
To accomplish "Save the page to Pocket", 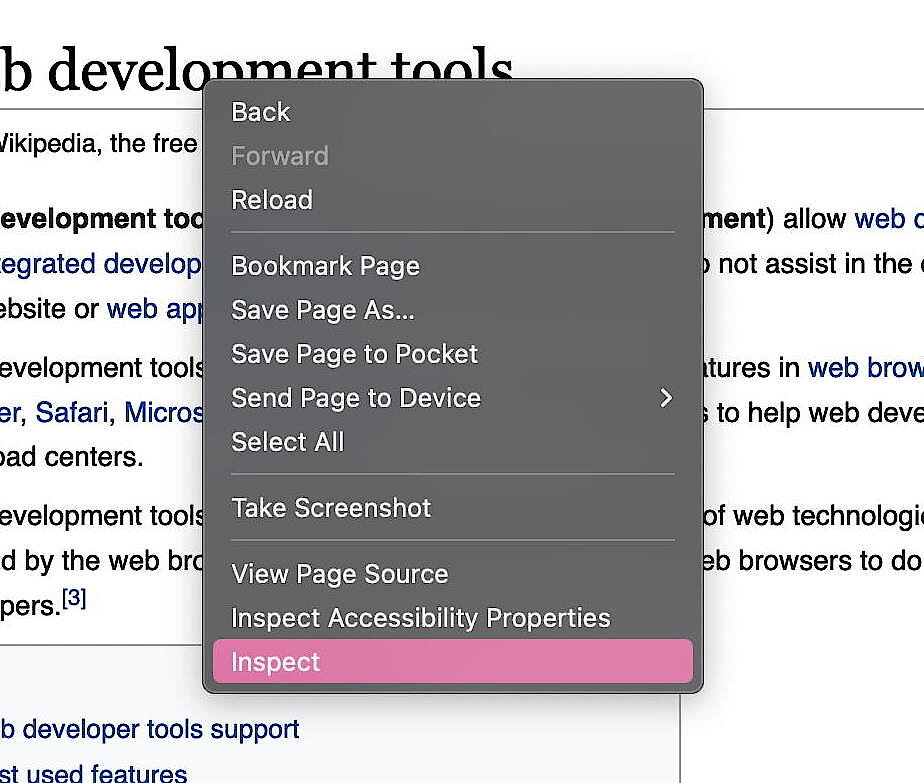I will 354,354.
